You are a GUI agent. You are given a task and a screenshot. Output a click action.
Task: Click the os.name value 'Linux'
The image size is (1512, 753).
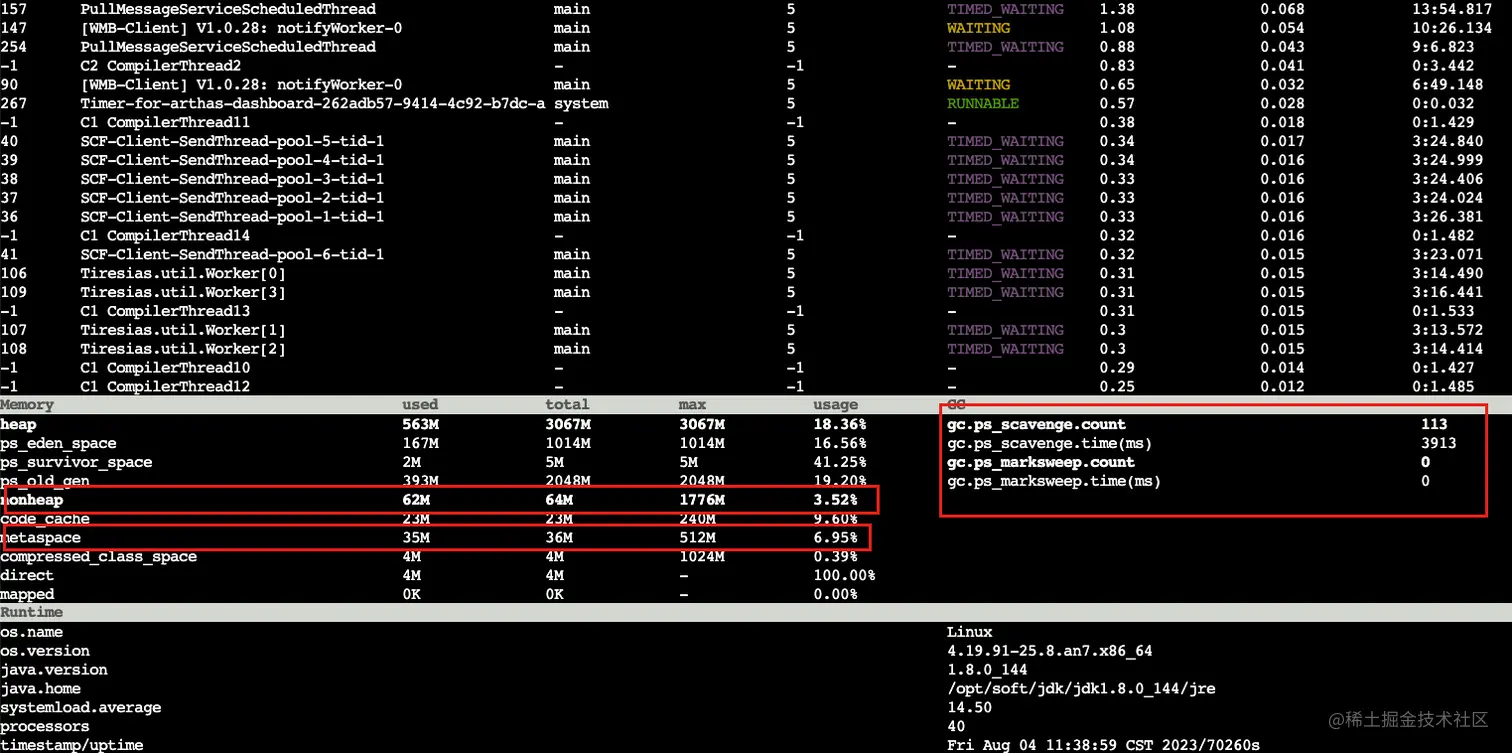pyautogui.click(x=970, y=632)
